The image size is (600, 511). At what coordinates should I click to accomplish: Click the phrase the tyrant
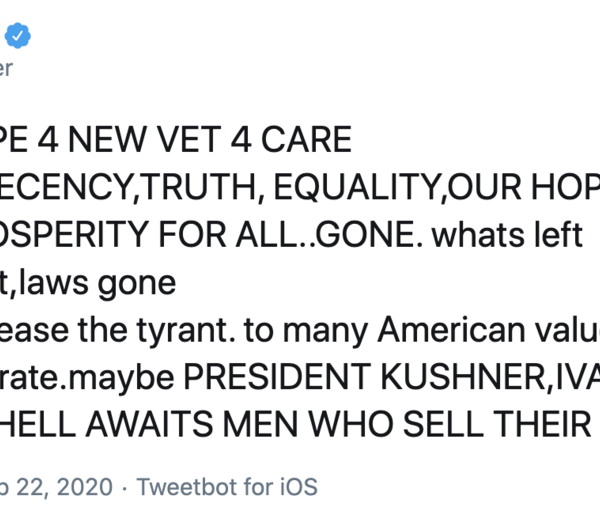167,331
